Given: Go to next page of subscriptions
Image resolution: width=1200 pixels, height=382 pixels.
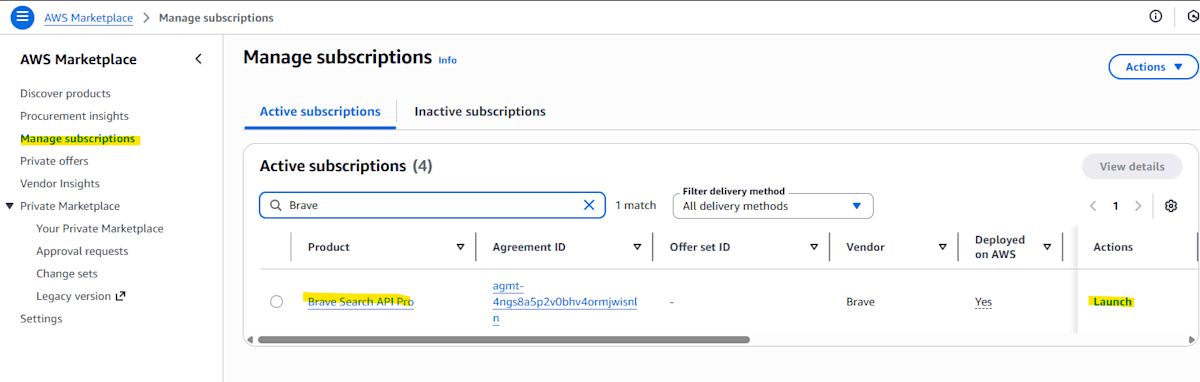Looking at the screenshot, I should click(1138, 206).
